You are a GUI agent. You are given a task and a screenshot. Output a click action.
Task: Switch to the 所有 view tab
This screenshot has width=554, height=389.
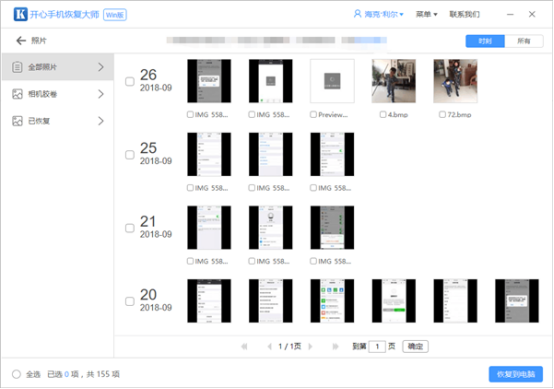[524, 41]
